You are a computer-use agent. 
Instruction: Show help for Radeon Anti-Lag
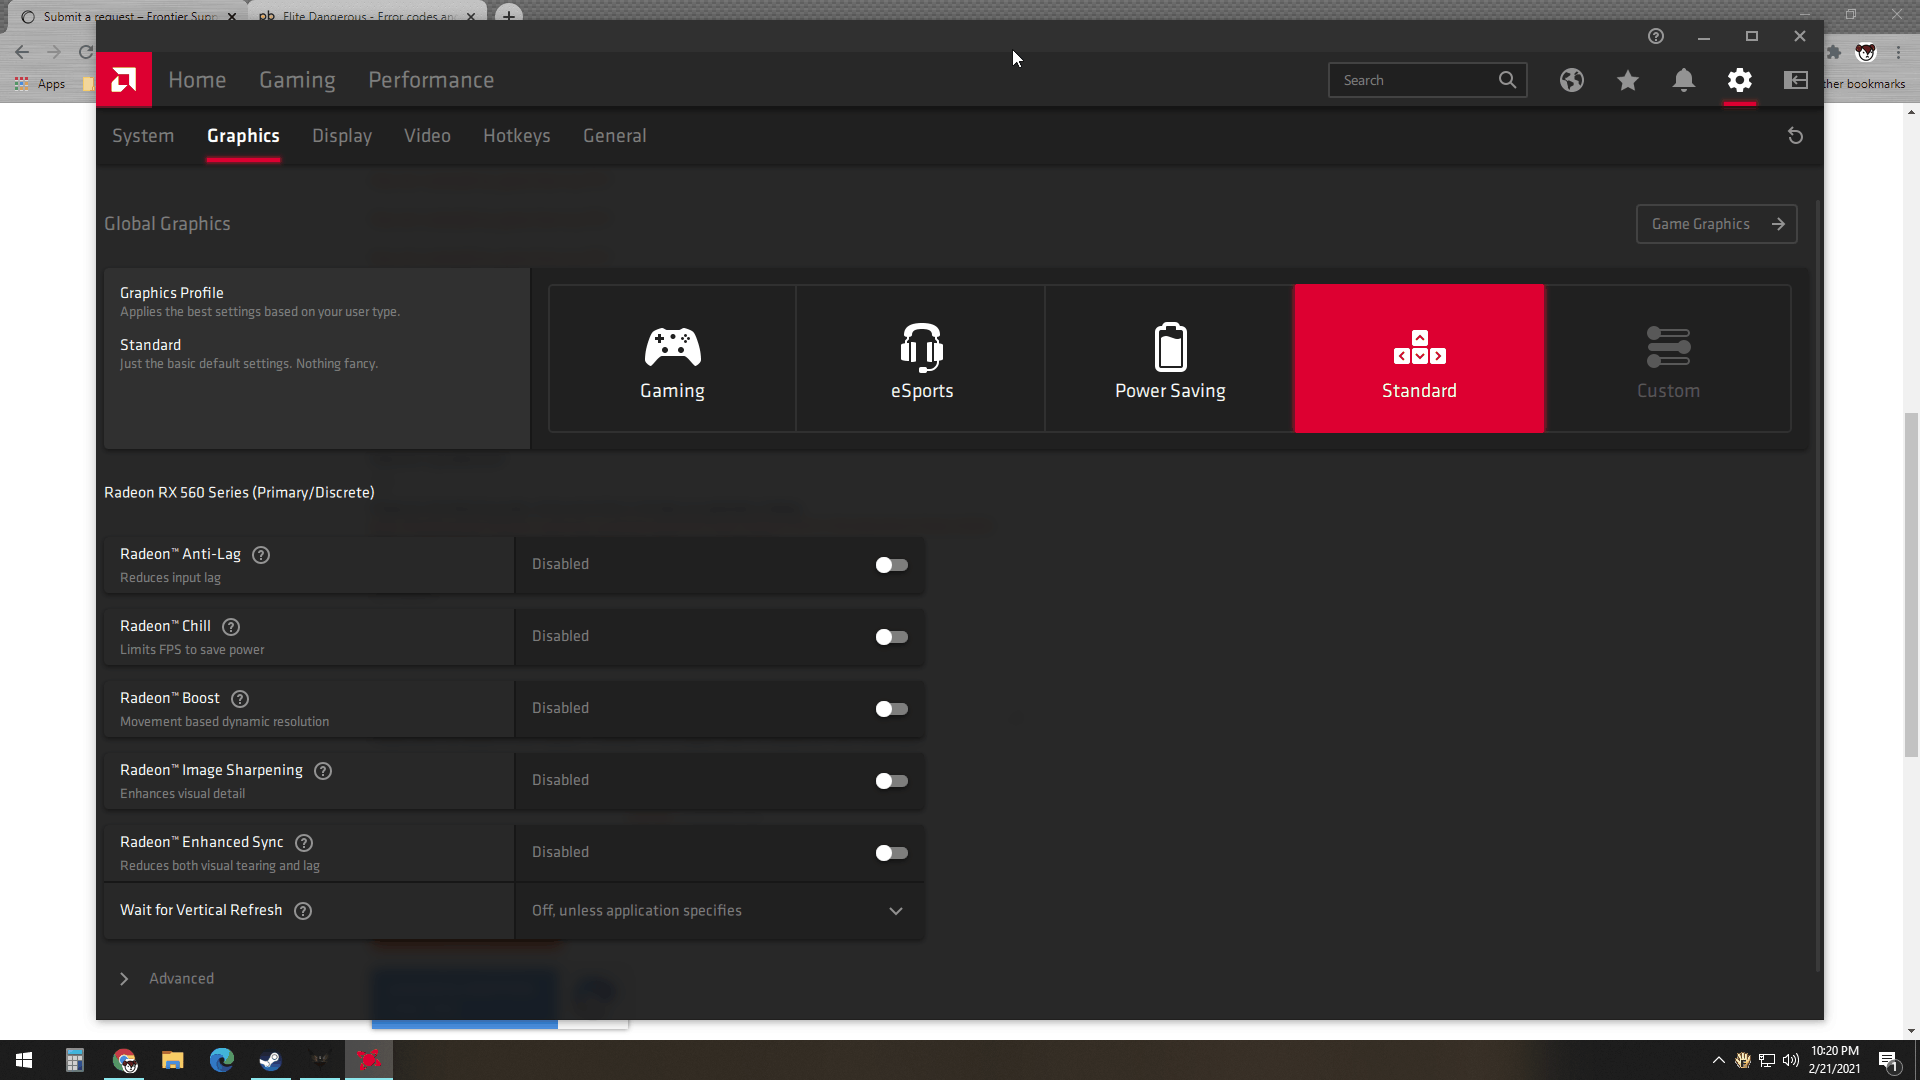(x=261, y=555)
